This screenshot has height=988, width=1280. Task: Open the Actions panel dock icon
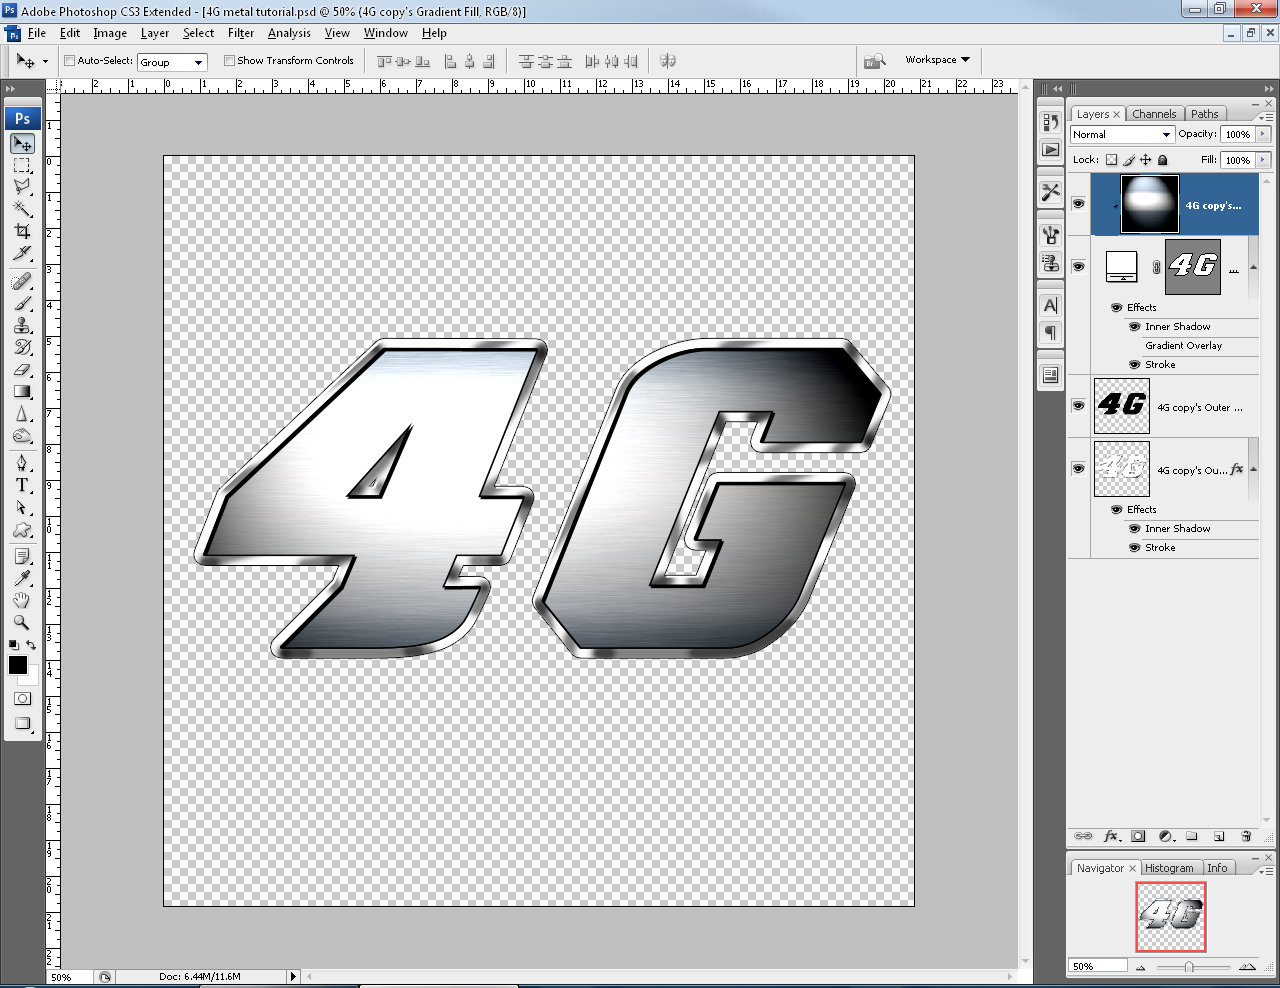1050,150
